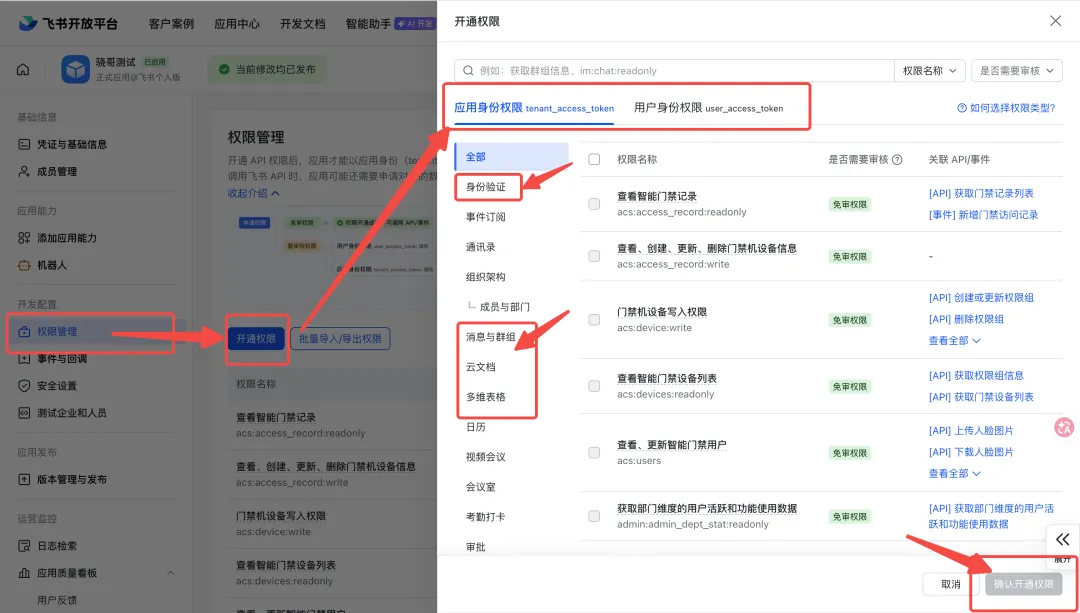Select the 组织架构 category

pyautogui.click(x=486, y=277)
